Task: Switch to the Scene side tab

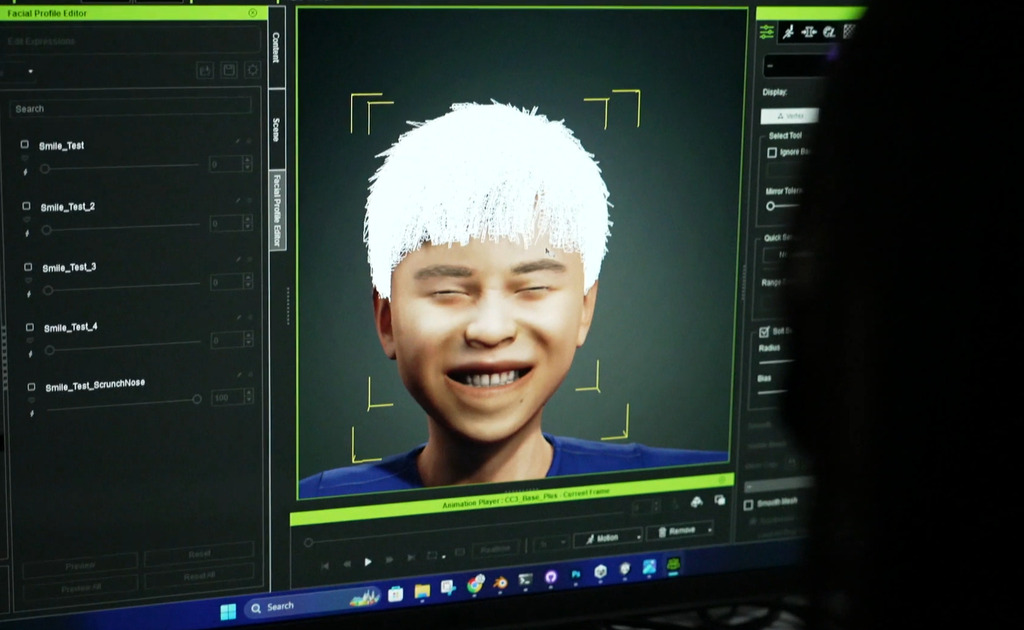Action: 276,129
